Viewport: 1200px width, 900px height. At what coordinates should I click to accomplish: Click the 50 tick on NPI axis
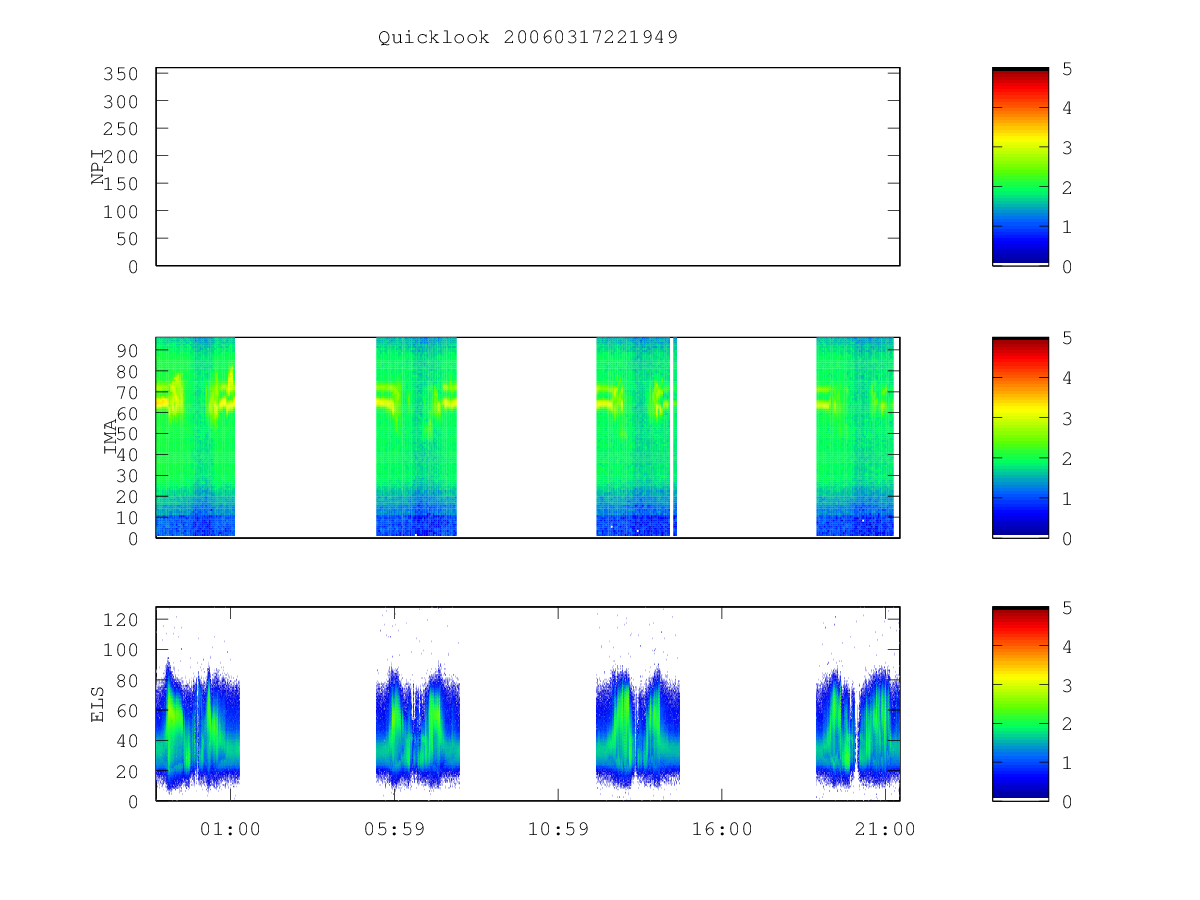point(127,239)
